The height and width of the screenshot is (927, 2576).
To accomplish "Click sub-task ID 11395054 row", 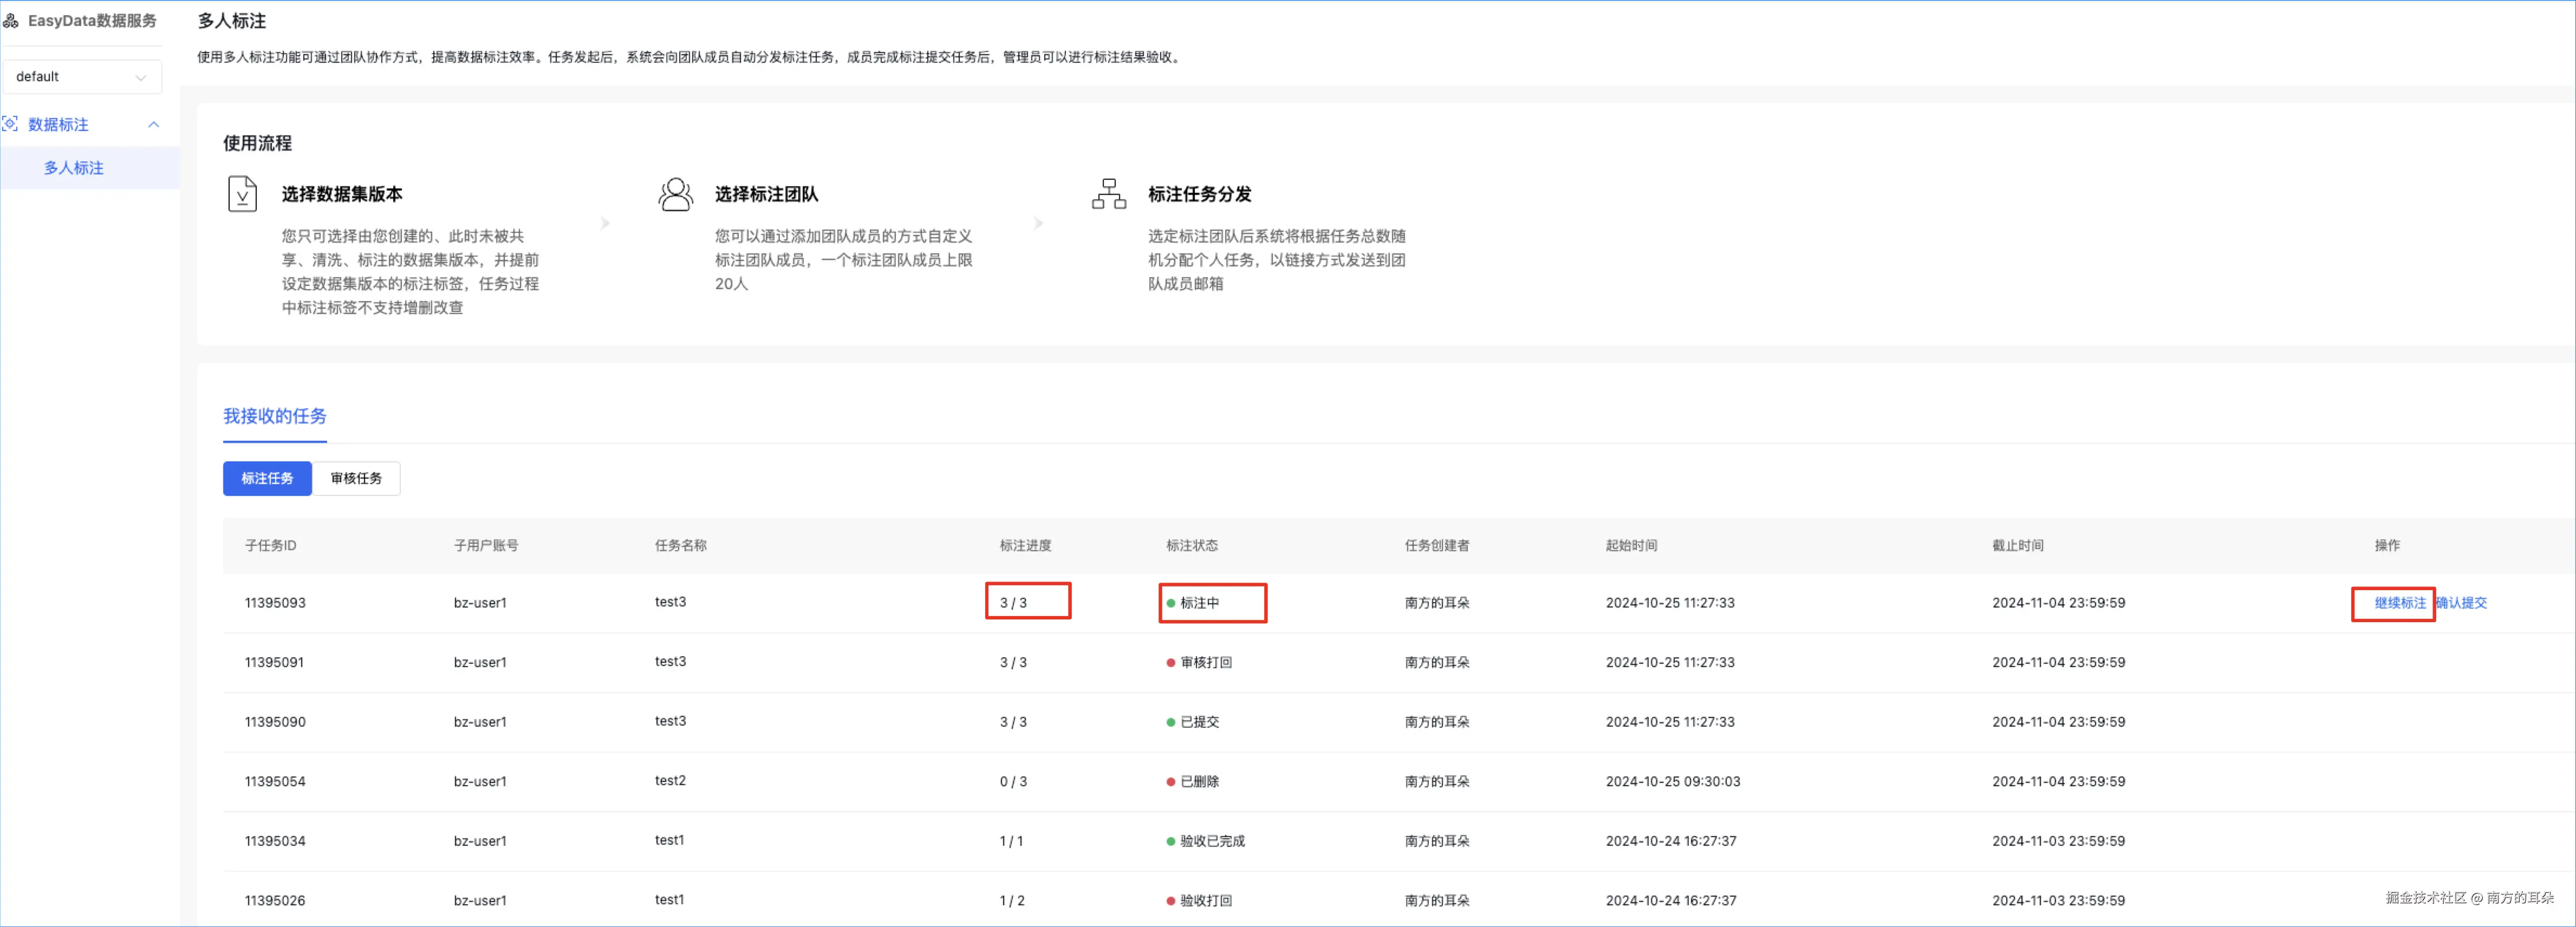I will click(275, 781).
